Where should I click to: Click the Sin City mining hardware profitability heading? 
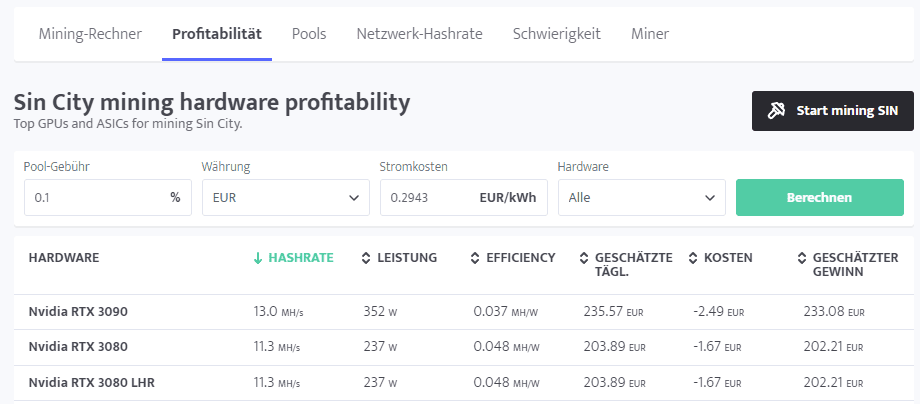tap(212, 103)
